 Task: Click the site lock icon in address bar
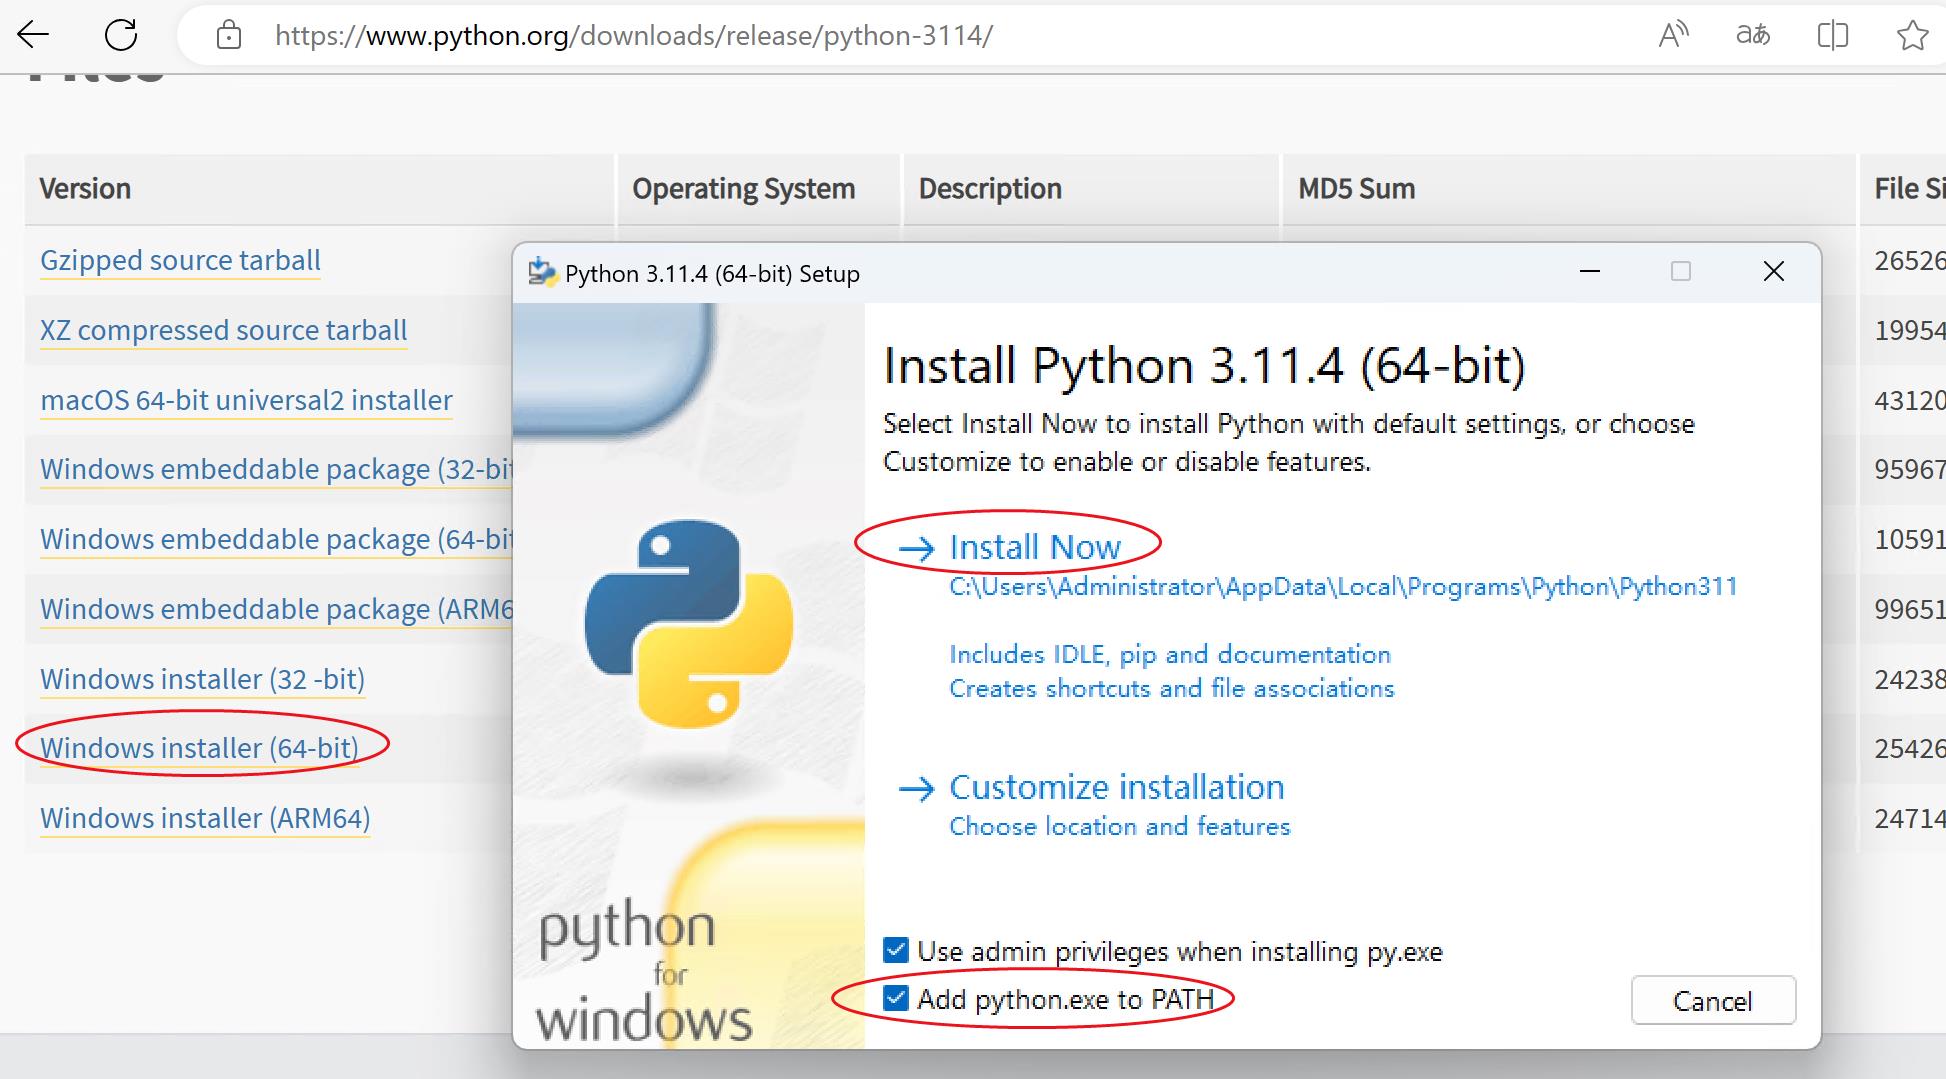229,36
